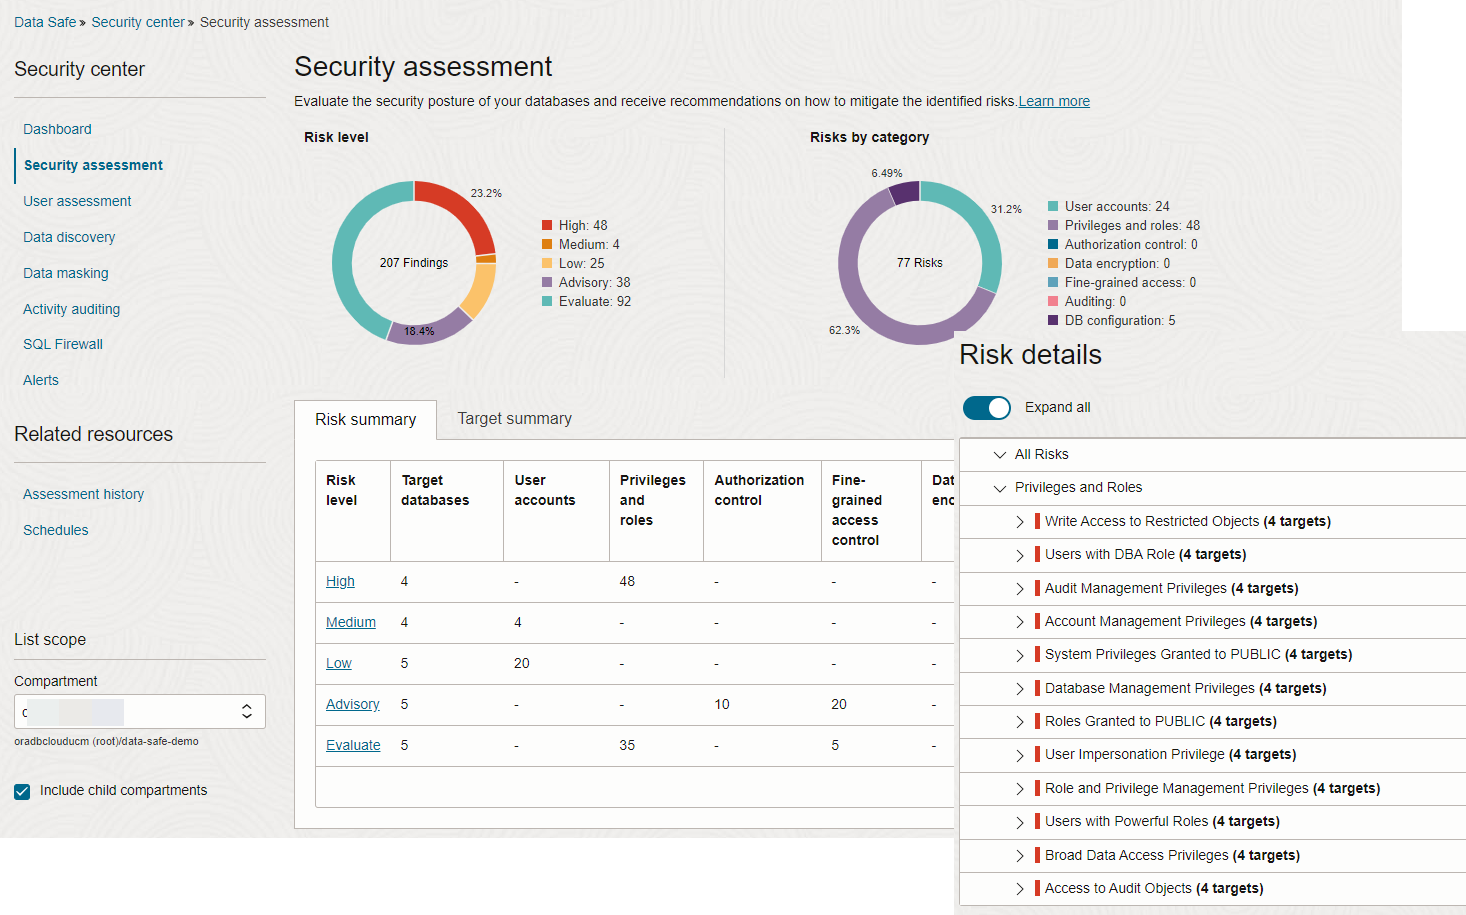
Task: Collapse the All Risks tree
Action: pos(999,454)
